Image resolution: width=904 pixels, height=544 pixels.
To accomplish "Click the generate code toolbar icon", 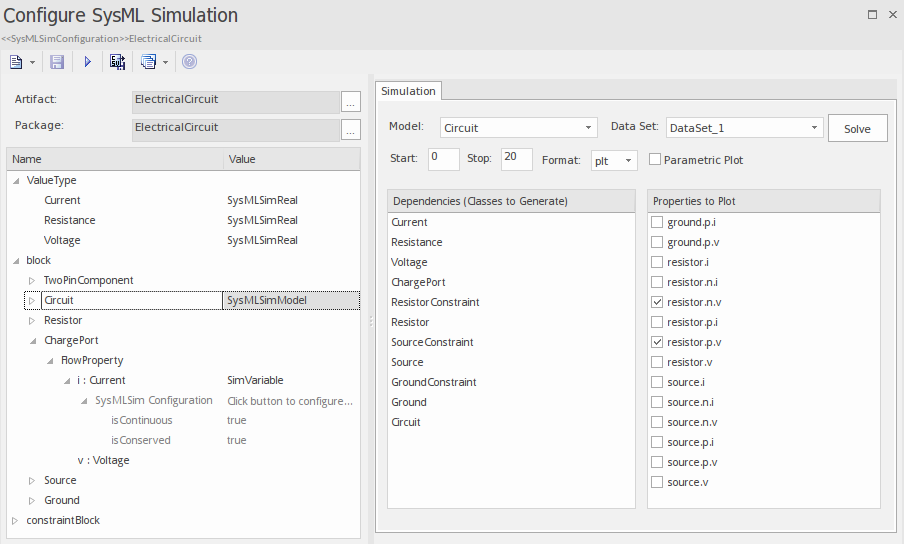I will [x=117, y=62].
